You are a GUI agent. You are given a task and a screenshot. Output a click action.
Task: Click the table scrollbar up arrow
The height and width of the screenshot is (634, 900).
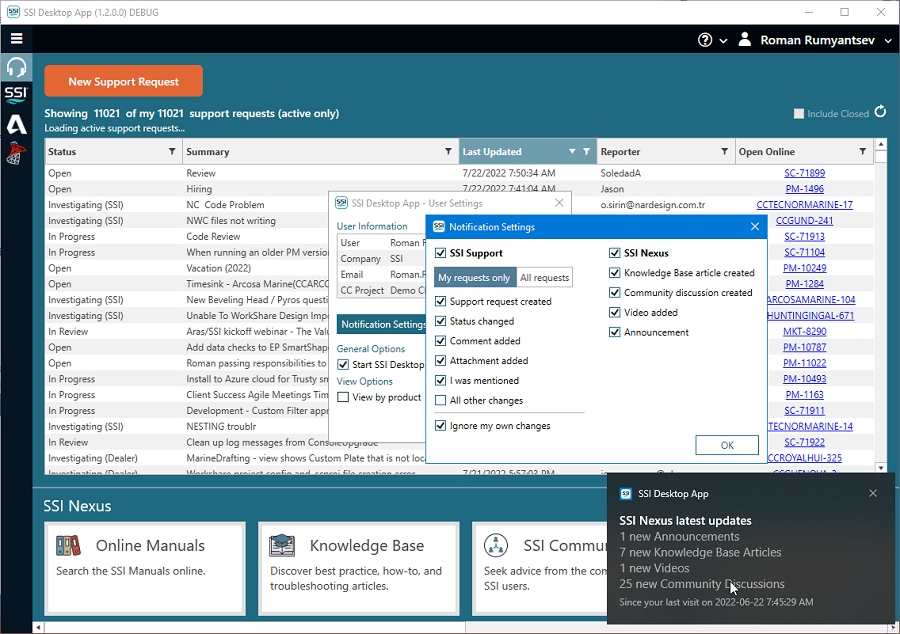click(x=881, y=144)
